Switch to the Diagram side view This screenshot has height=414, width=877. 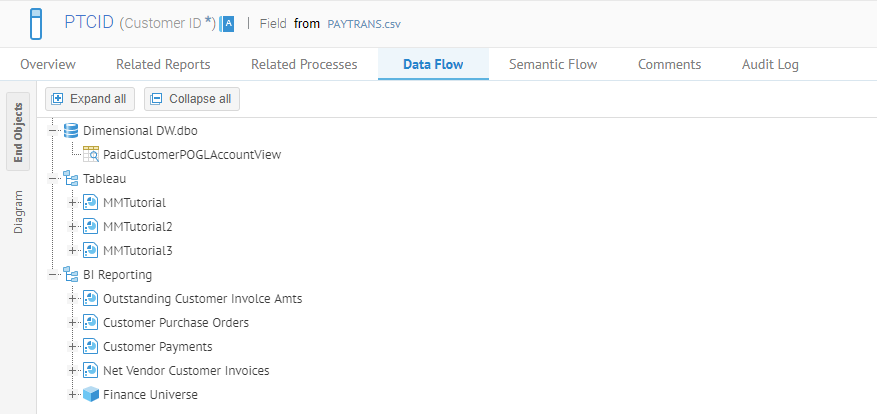(18, 213)
